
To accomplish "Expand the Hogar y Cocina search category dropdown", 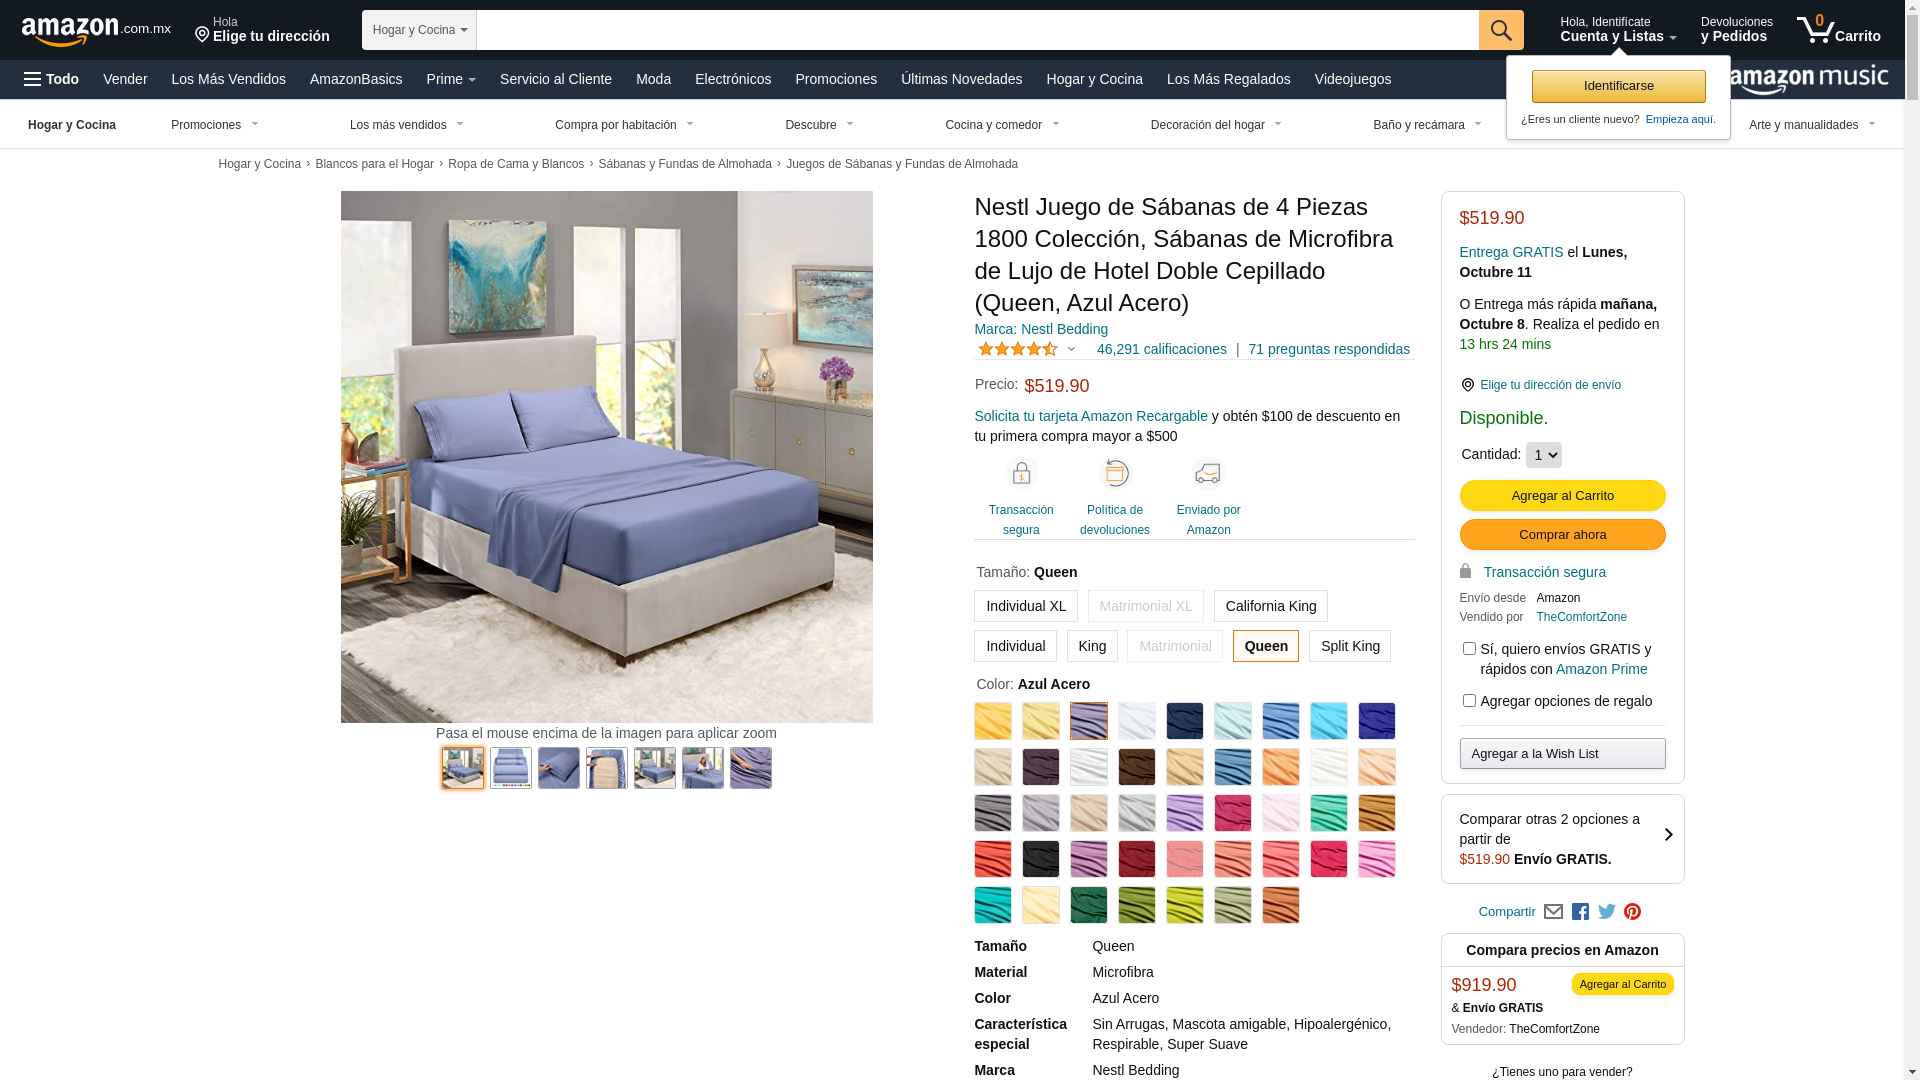I will tap(419, 30).
